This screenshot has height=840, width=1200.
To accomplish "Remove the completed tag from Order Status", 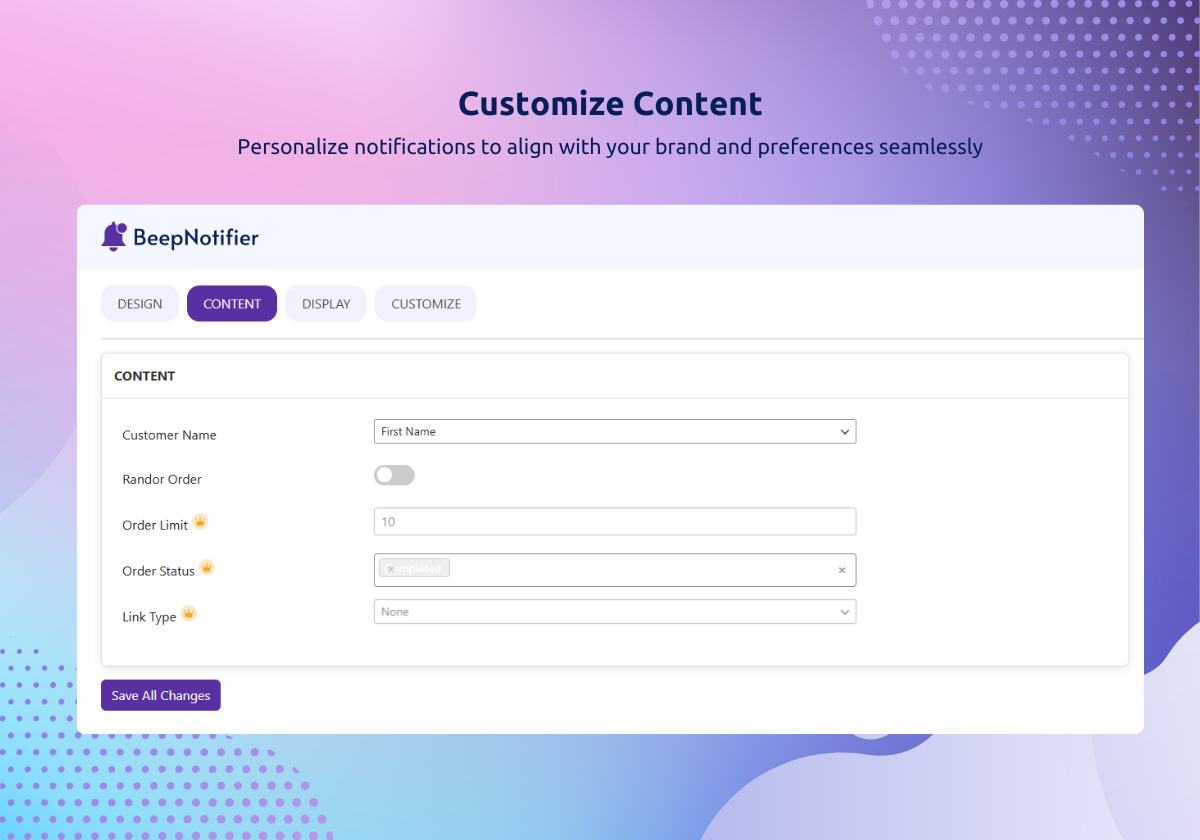I will pos(390,569).
